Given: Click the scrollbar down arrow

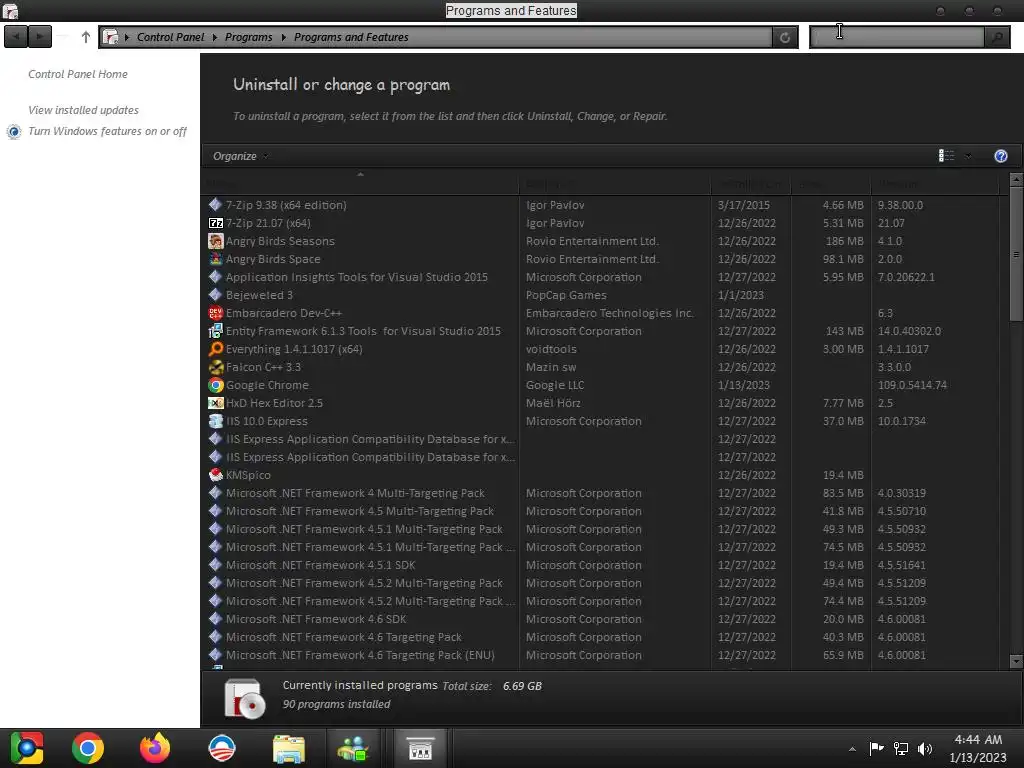Looking at the screenshot, I should click(x=1016, y=661).
